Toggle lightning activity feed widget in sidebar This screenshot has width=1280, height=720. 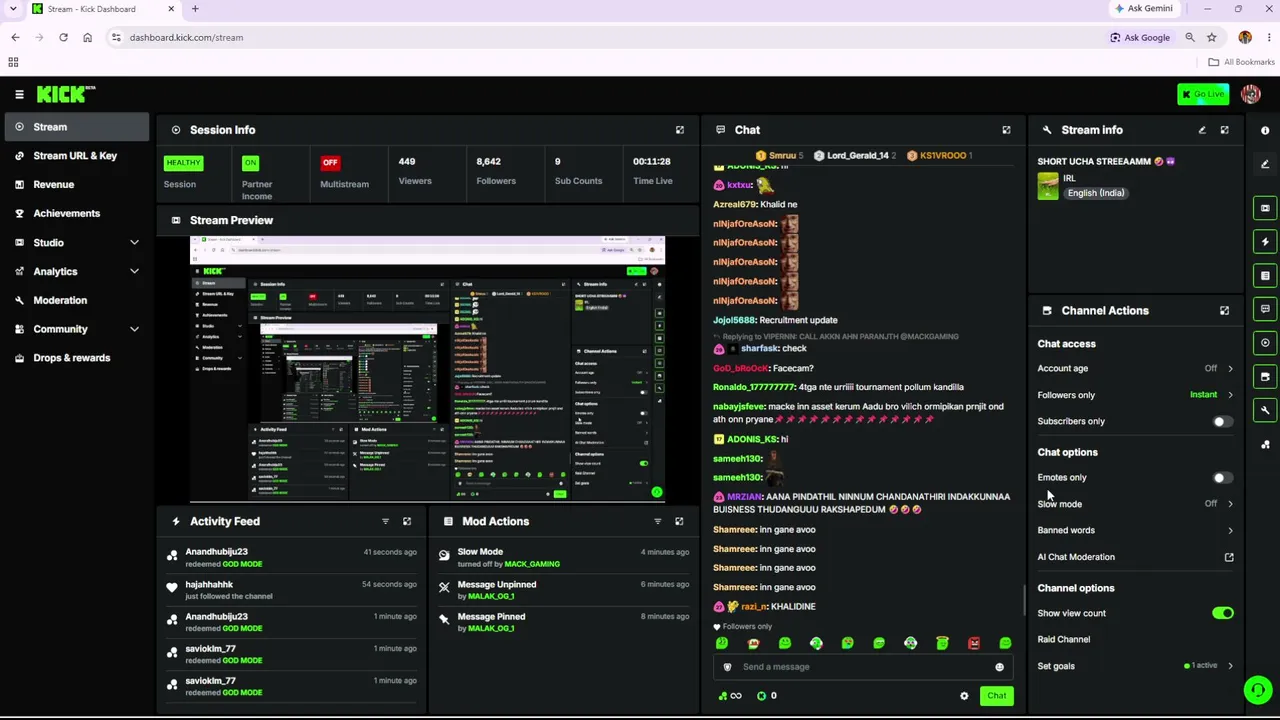pos(1265,242)
